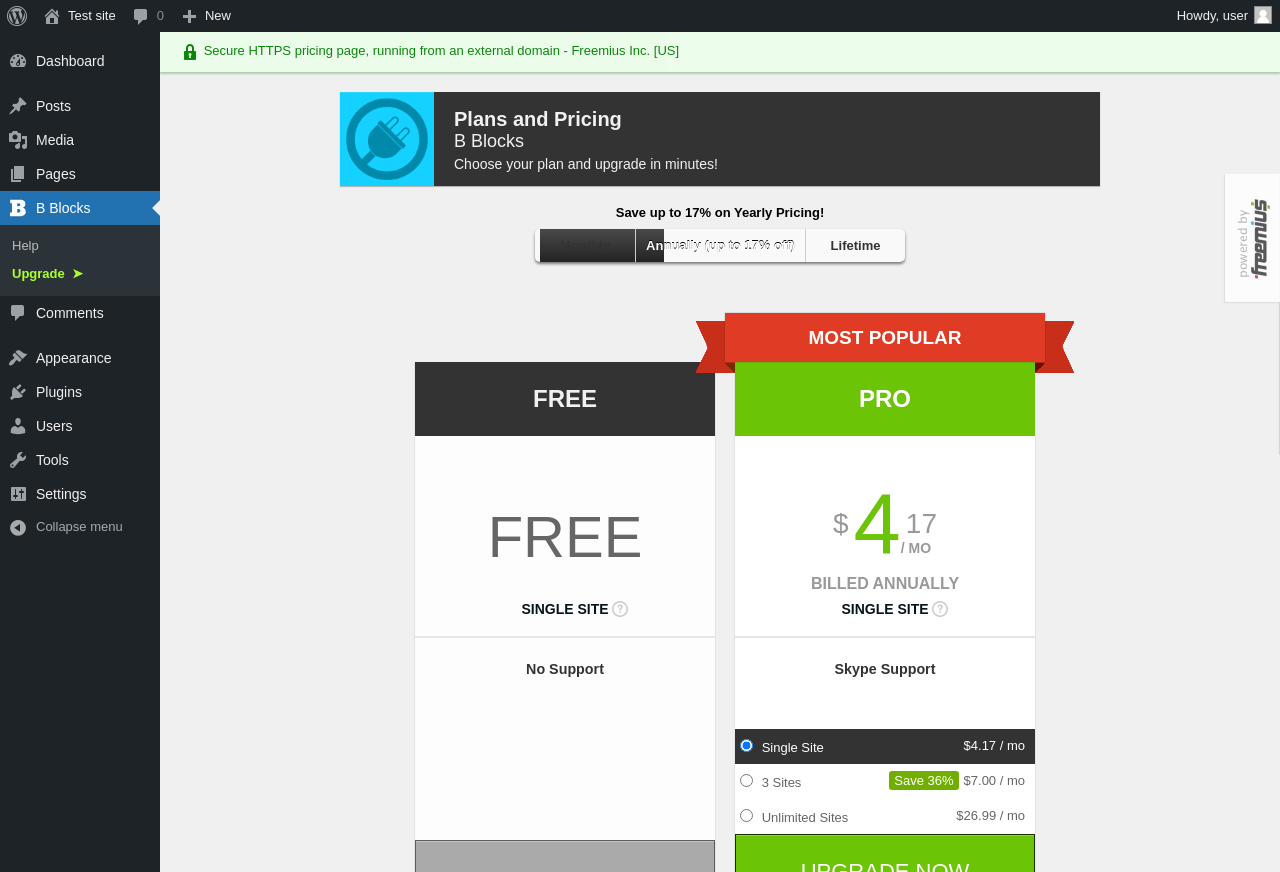
Task: Click the $4.17 / mo price
Action: pyautogui.click(x=994, y=746)
